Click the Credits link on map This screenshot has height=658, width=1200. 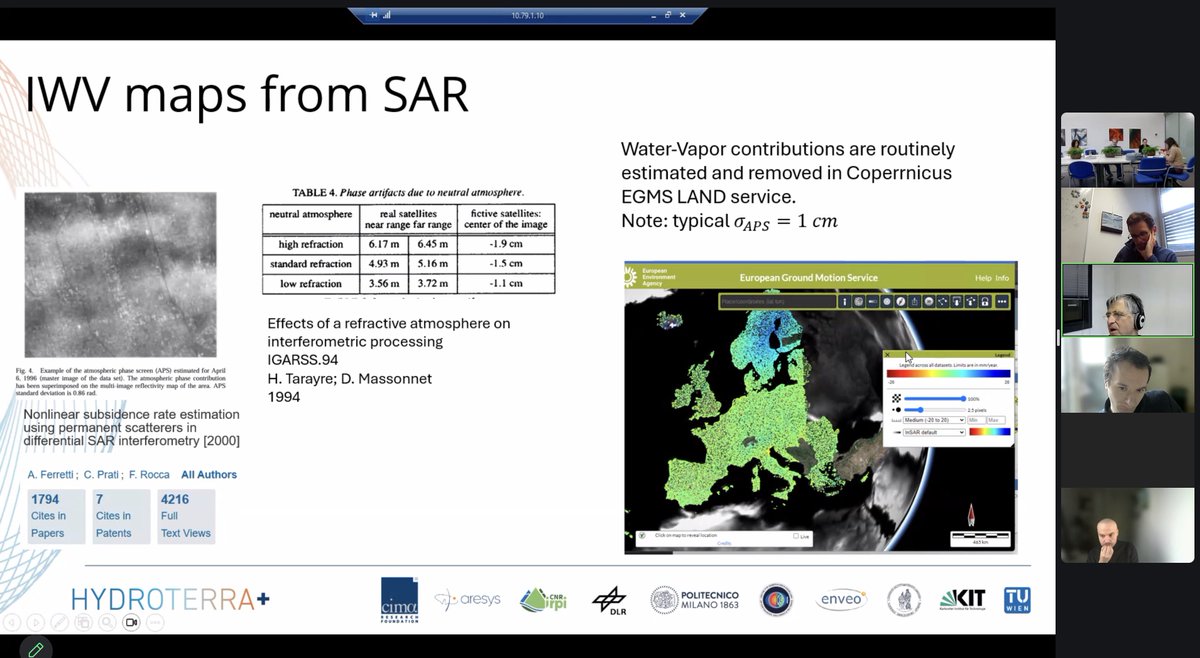click(725, 544)
